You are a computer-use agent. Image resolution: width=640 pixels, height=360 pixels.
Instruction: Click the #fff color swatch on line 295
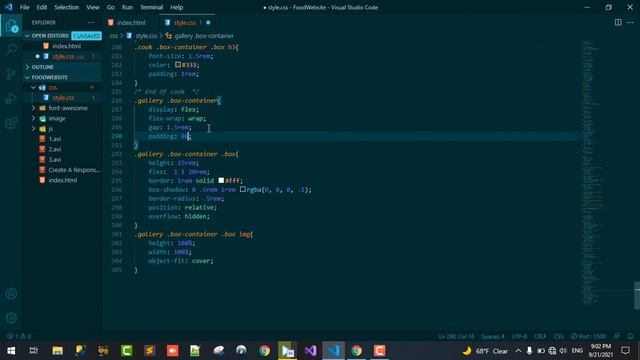coord(221,180)
